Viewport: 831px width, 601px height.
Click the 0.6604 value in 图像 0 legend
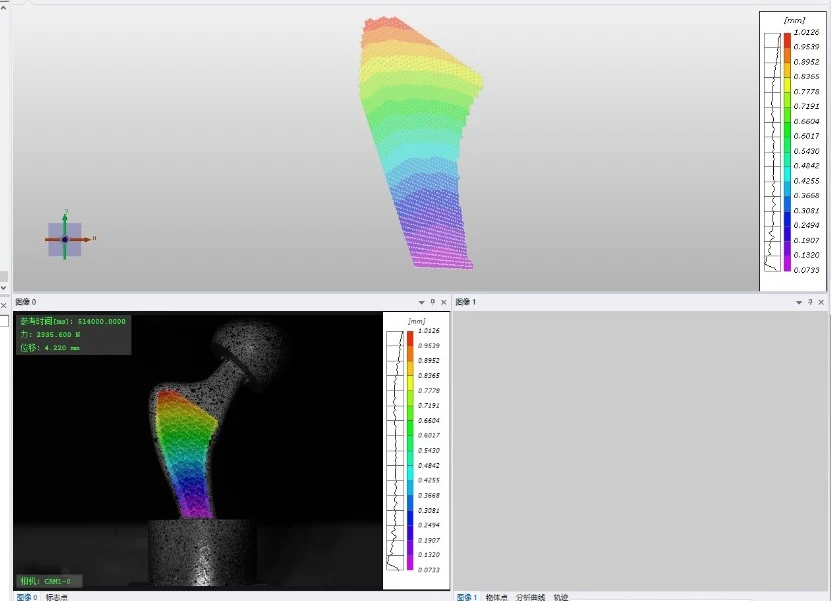pos(429,420)
